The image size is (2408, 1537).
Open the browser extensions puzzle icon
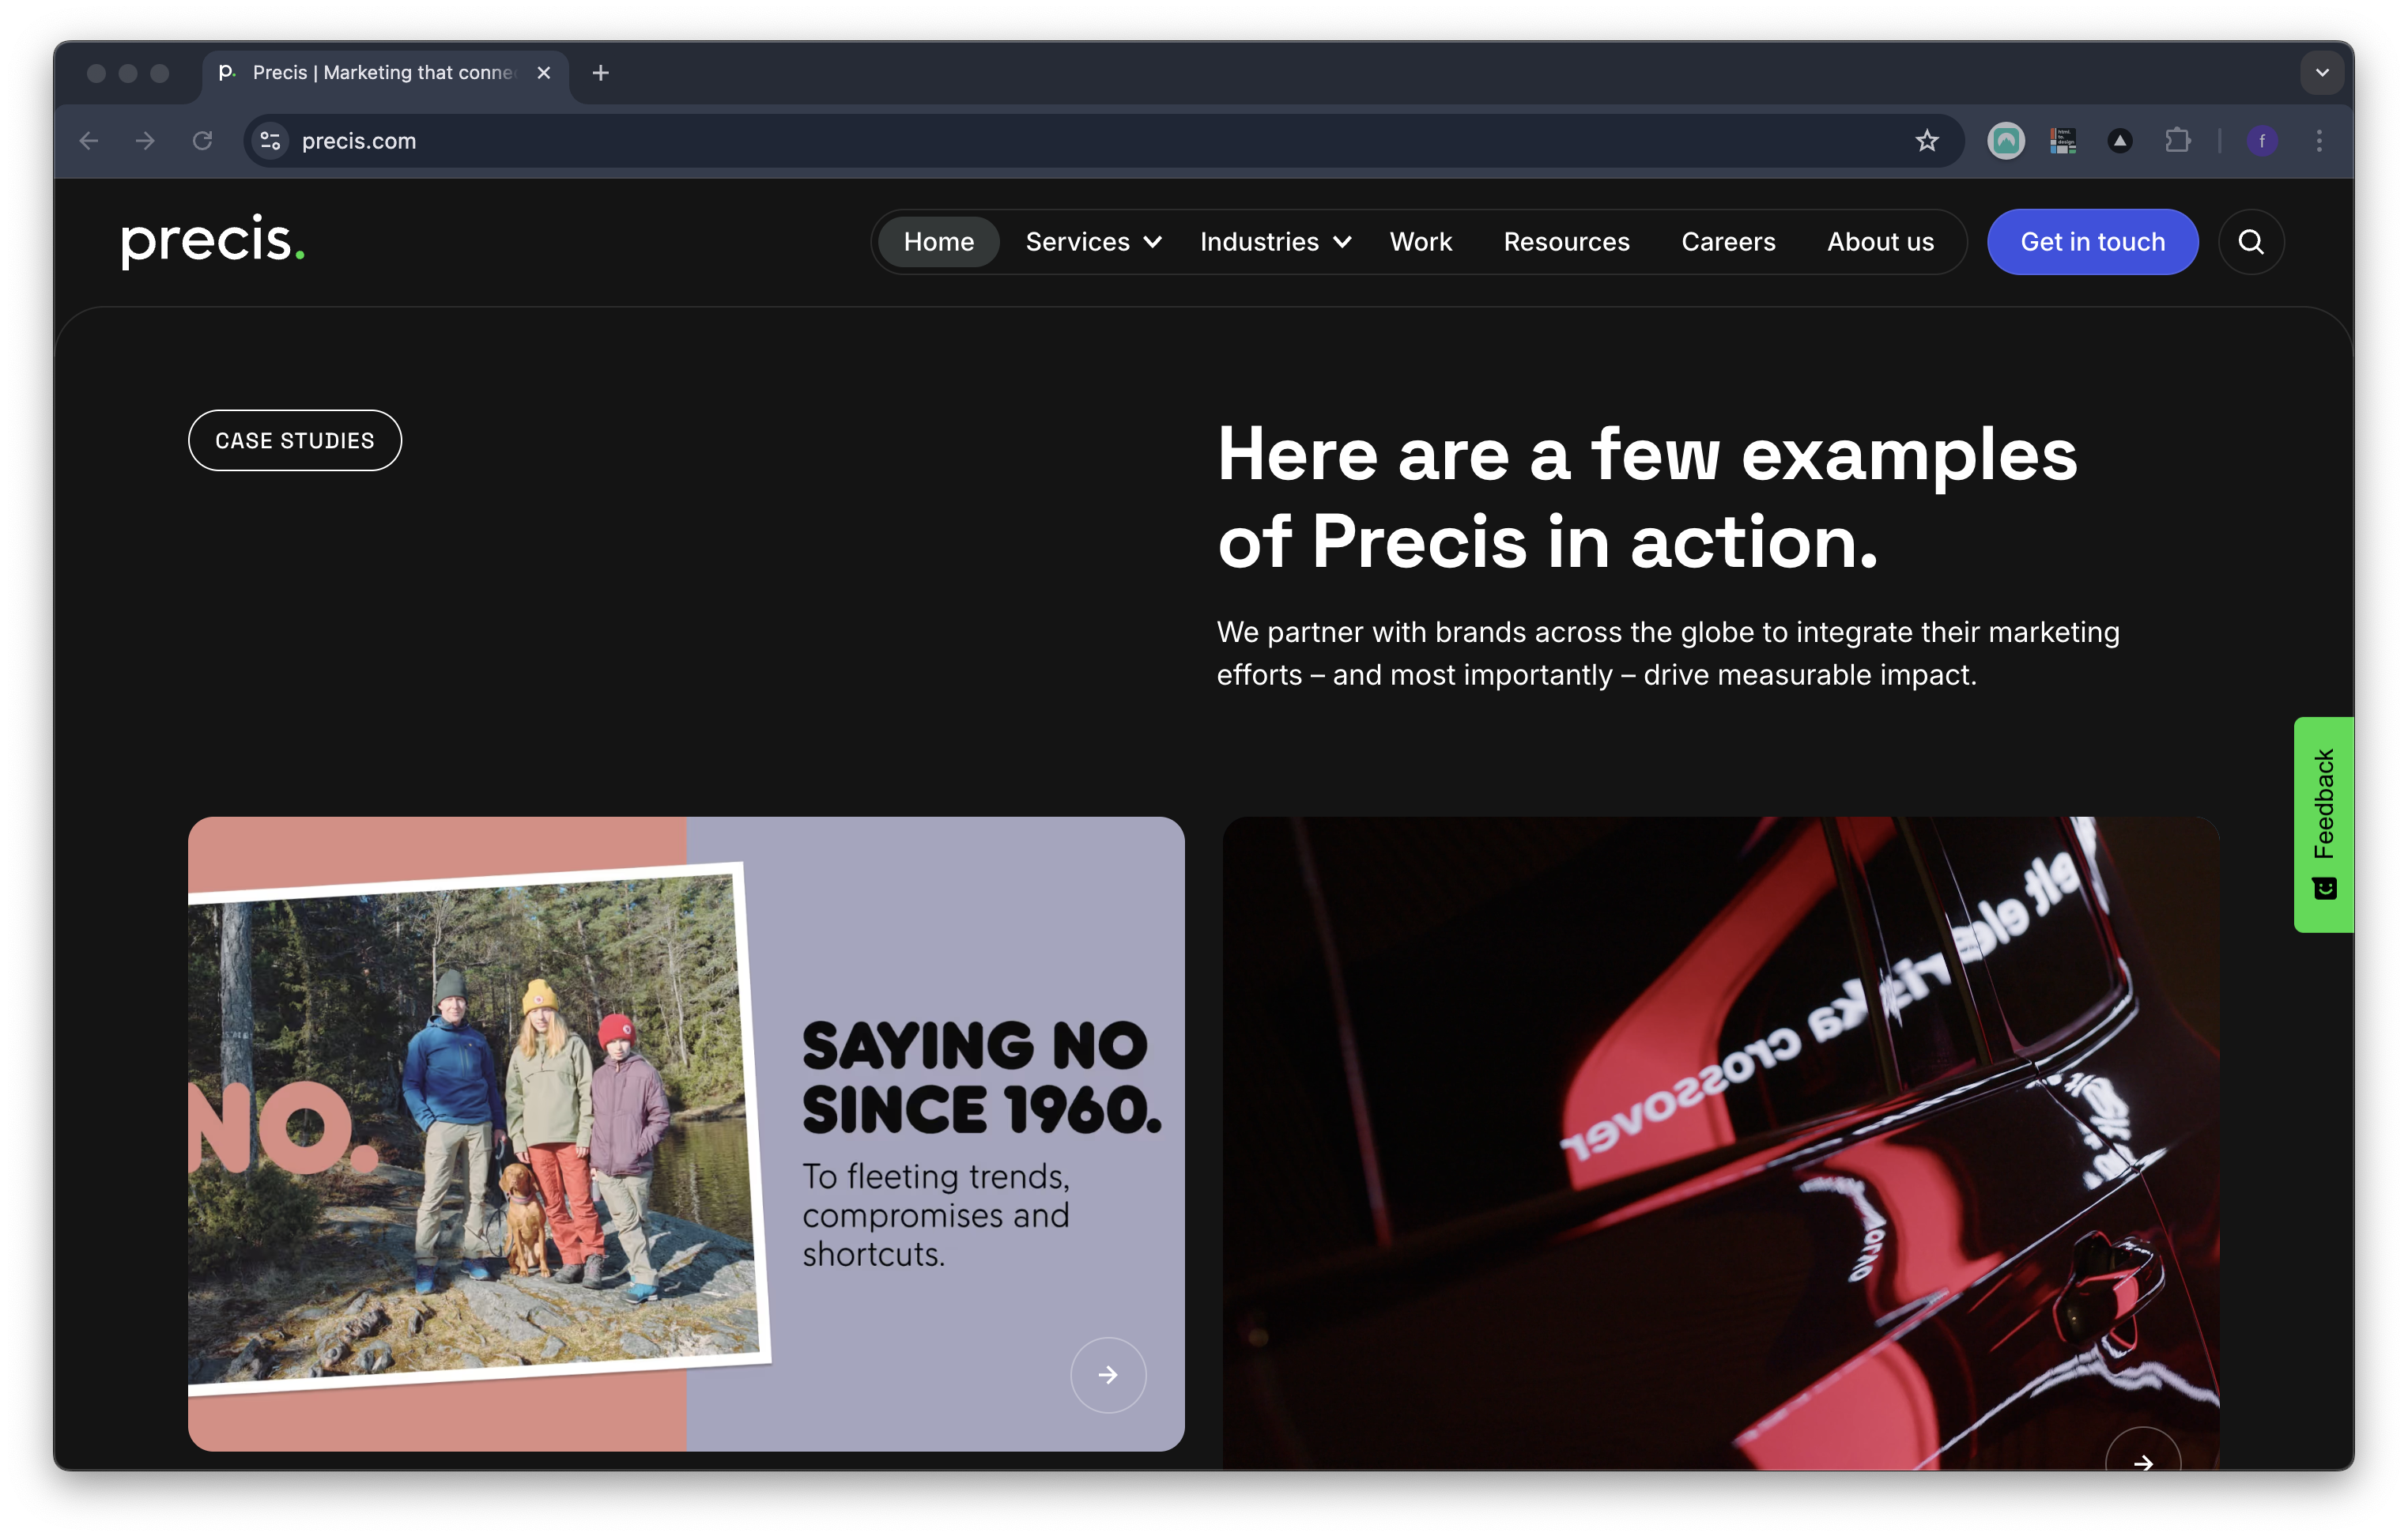pyautogui.click(x=2177, y=141)
